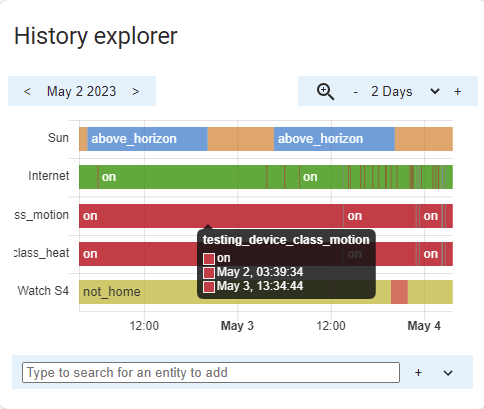Viewport: 484px width, 409px height.
Task: Click swatch beside May 2, 03:39:34
Action: coord(209,273)
